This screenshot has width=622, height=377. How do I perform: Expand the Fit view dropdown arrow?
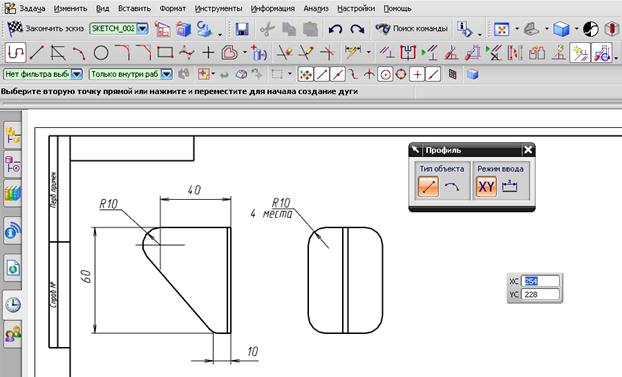[517, 29]
